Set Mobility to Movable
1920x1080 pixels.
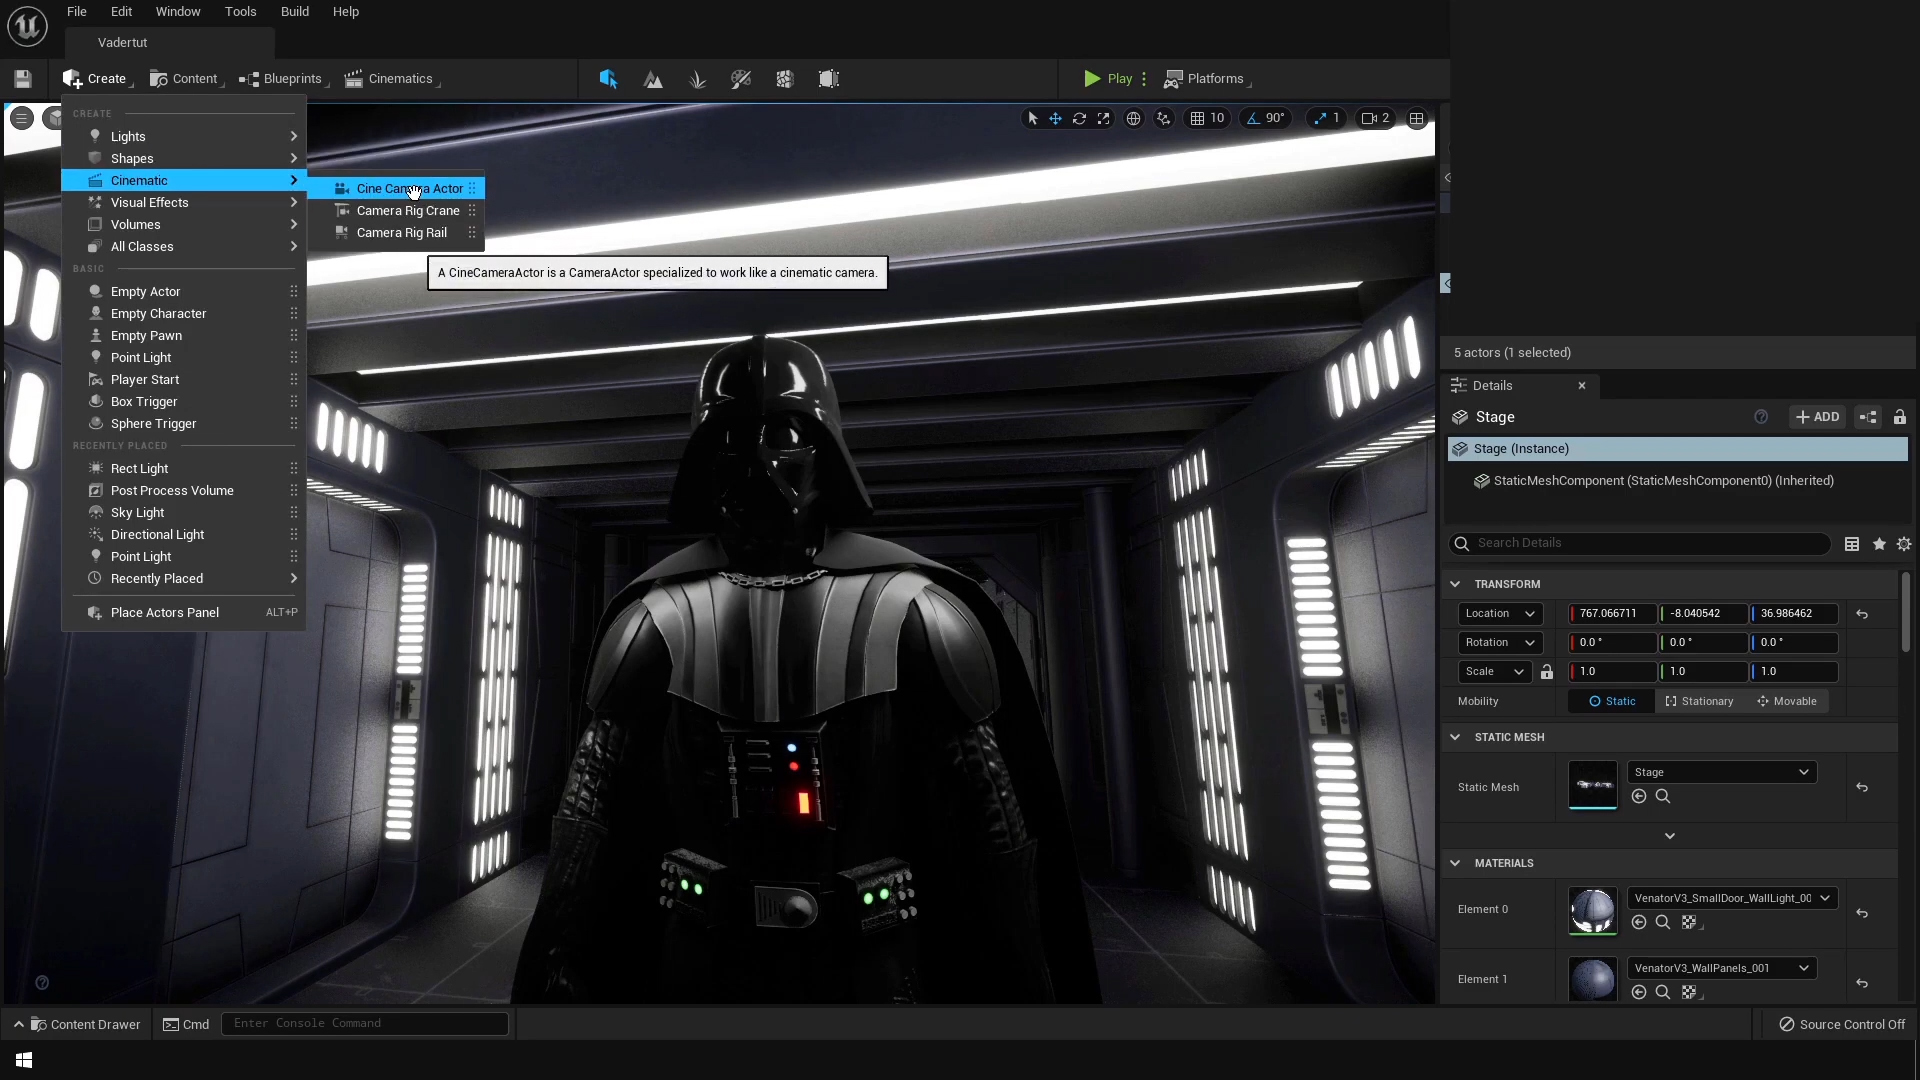pos(1786,701)
